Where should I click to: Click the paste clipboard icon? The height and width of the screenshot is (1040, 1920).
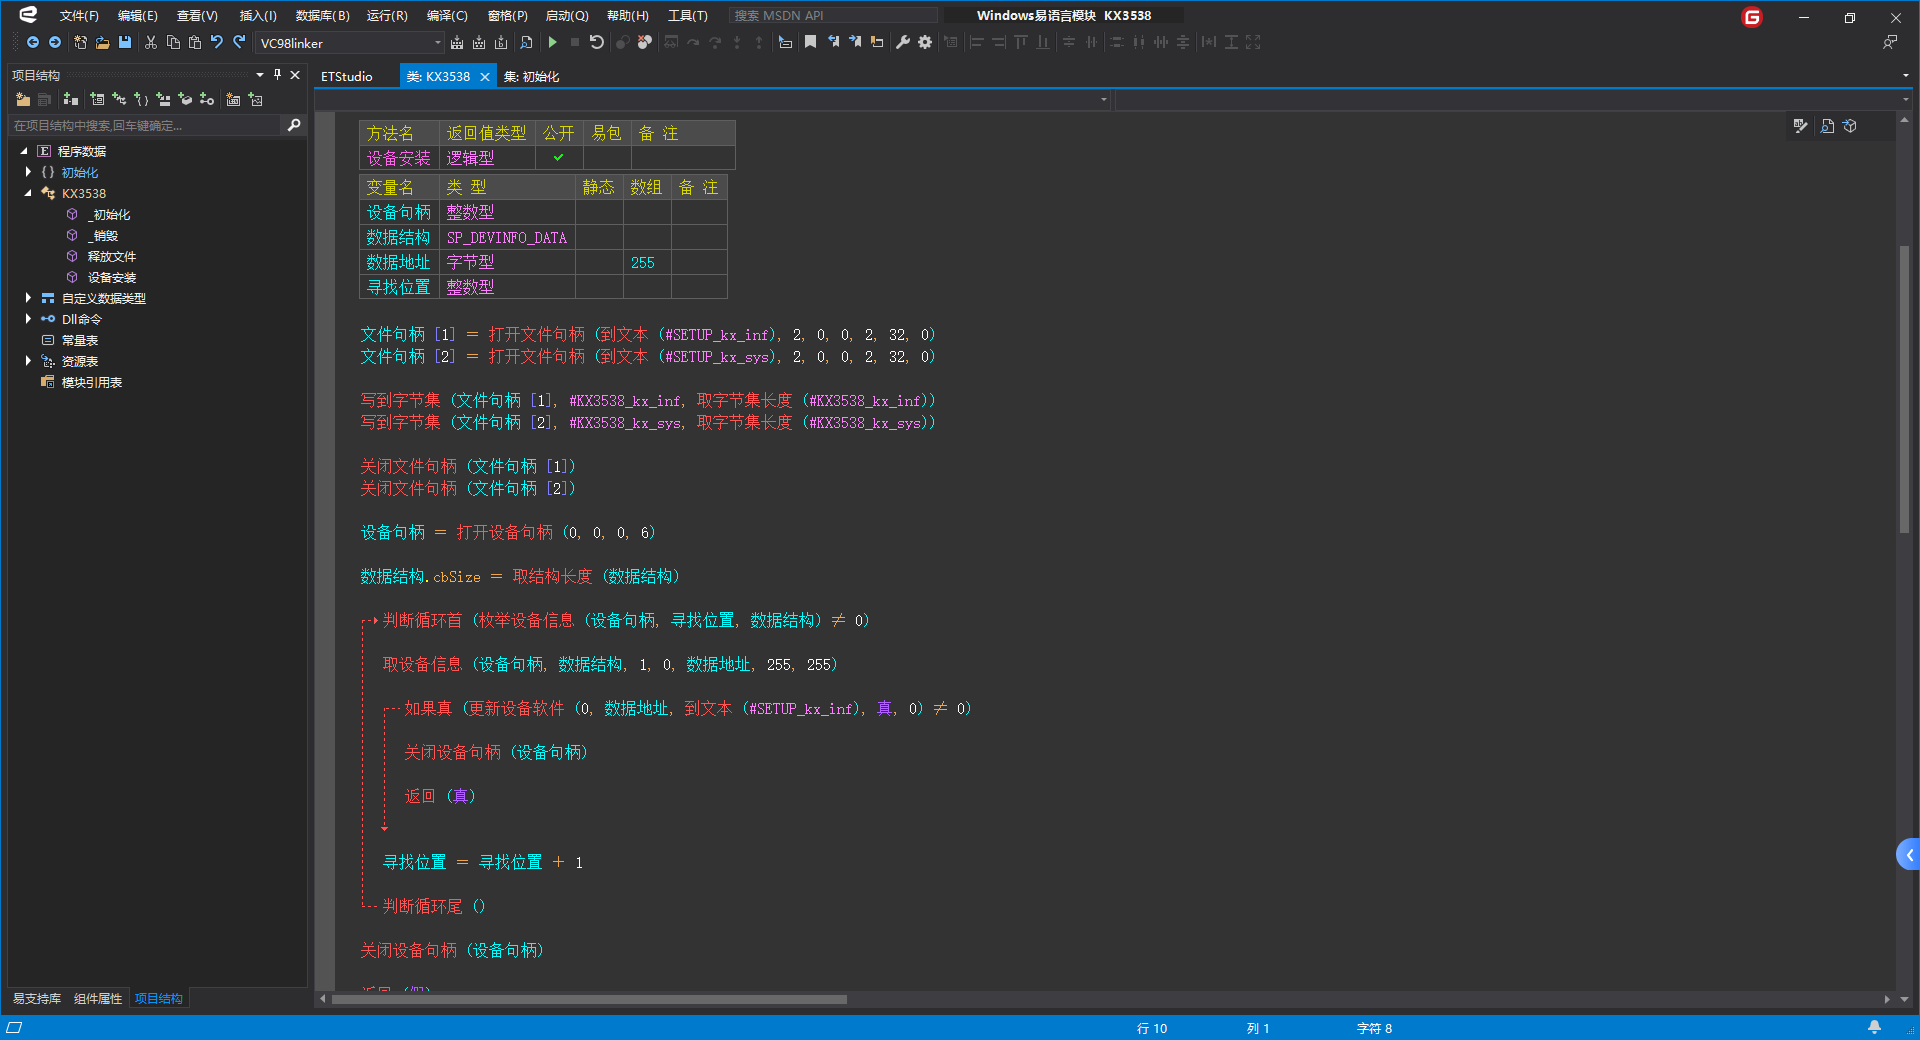tap(195, 42)
